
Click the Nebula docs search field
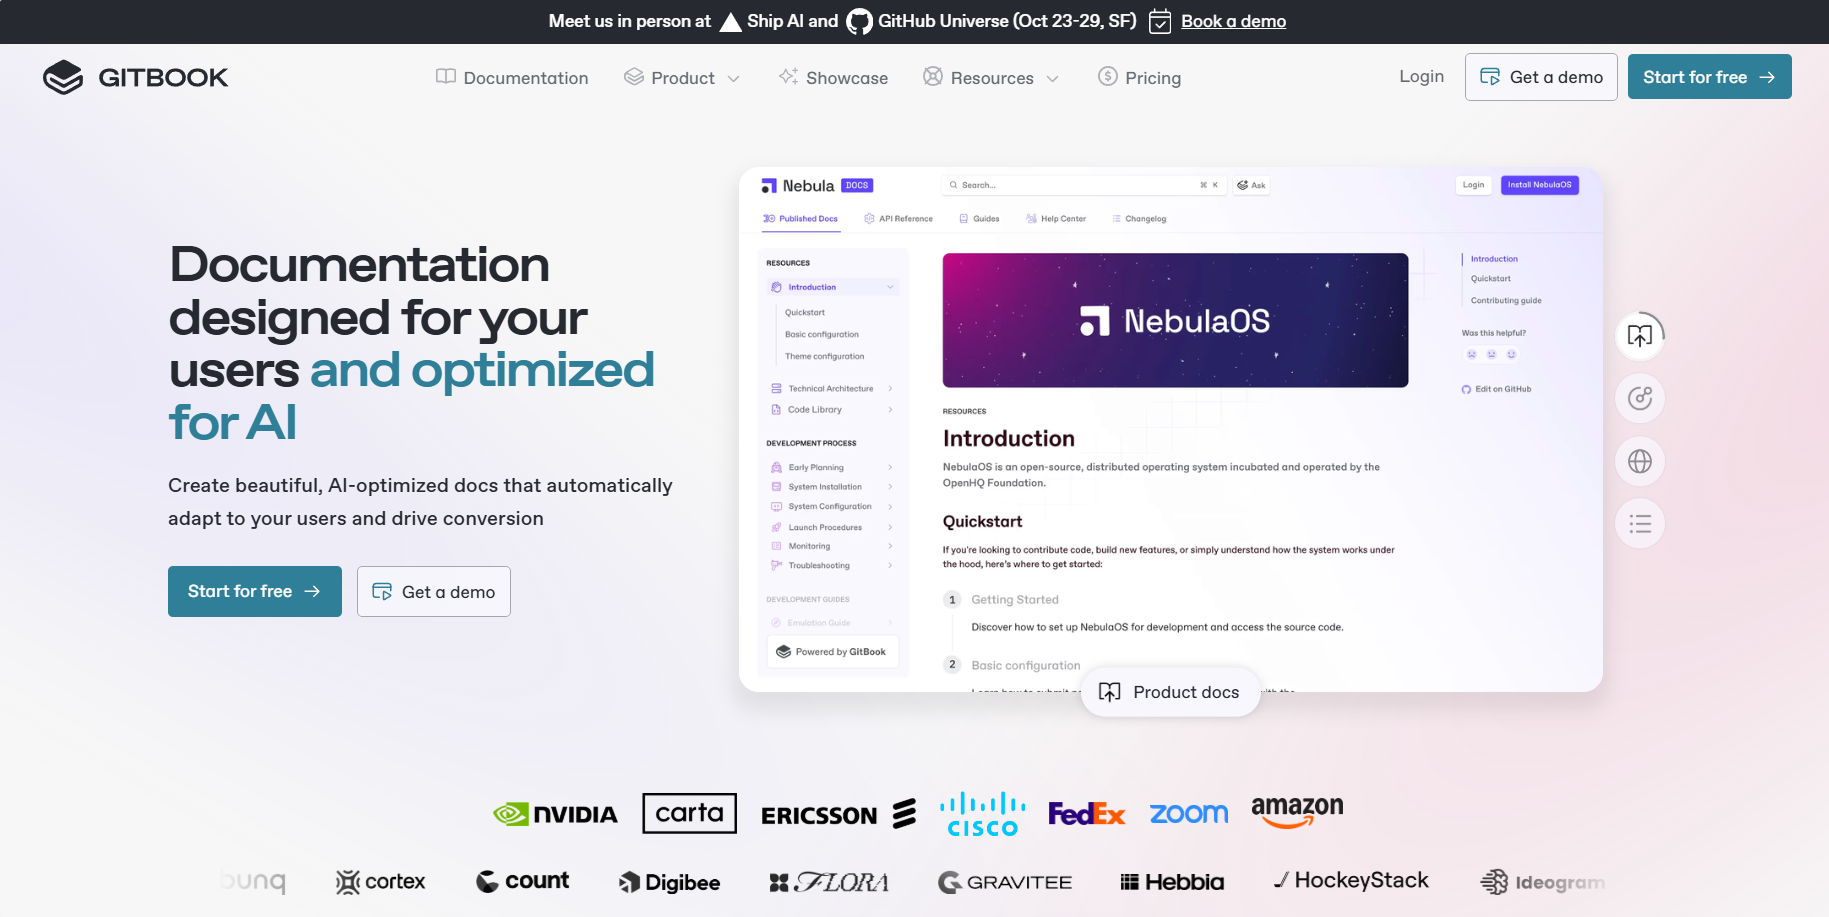[1083, 185]
